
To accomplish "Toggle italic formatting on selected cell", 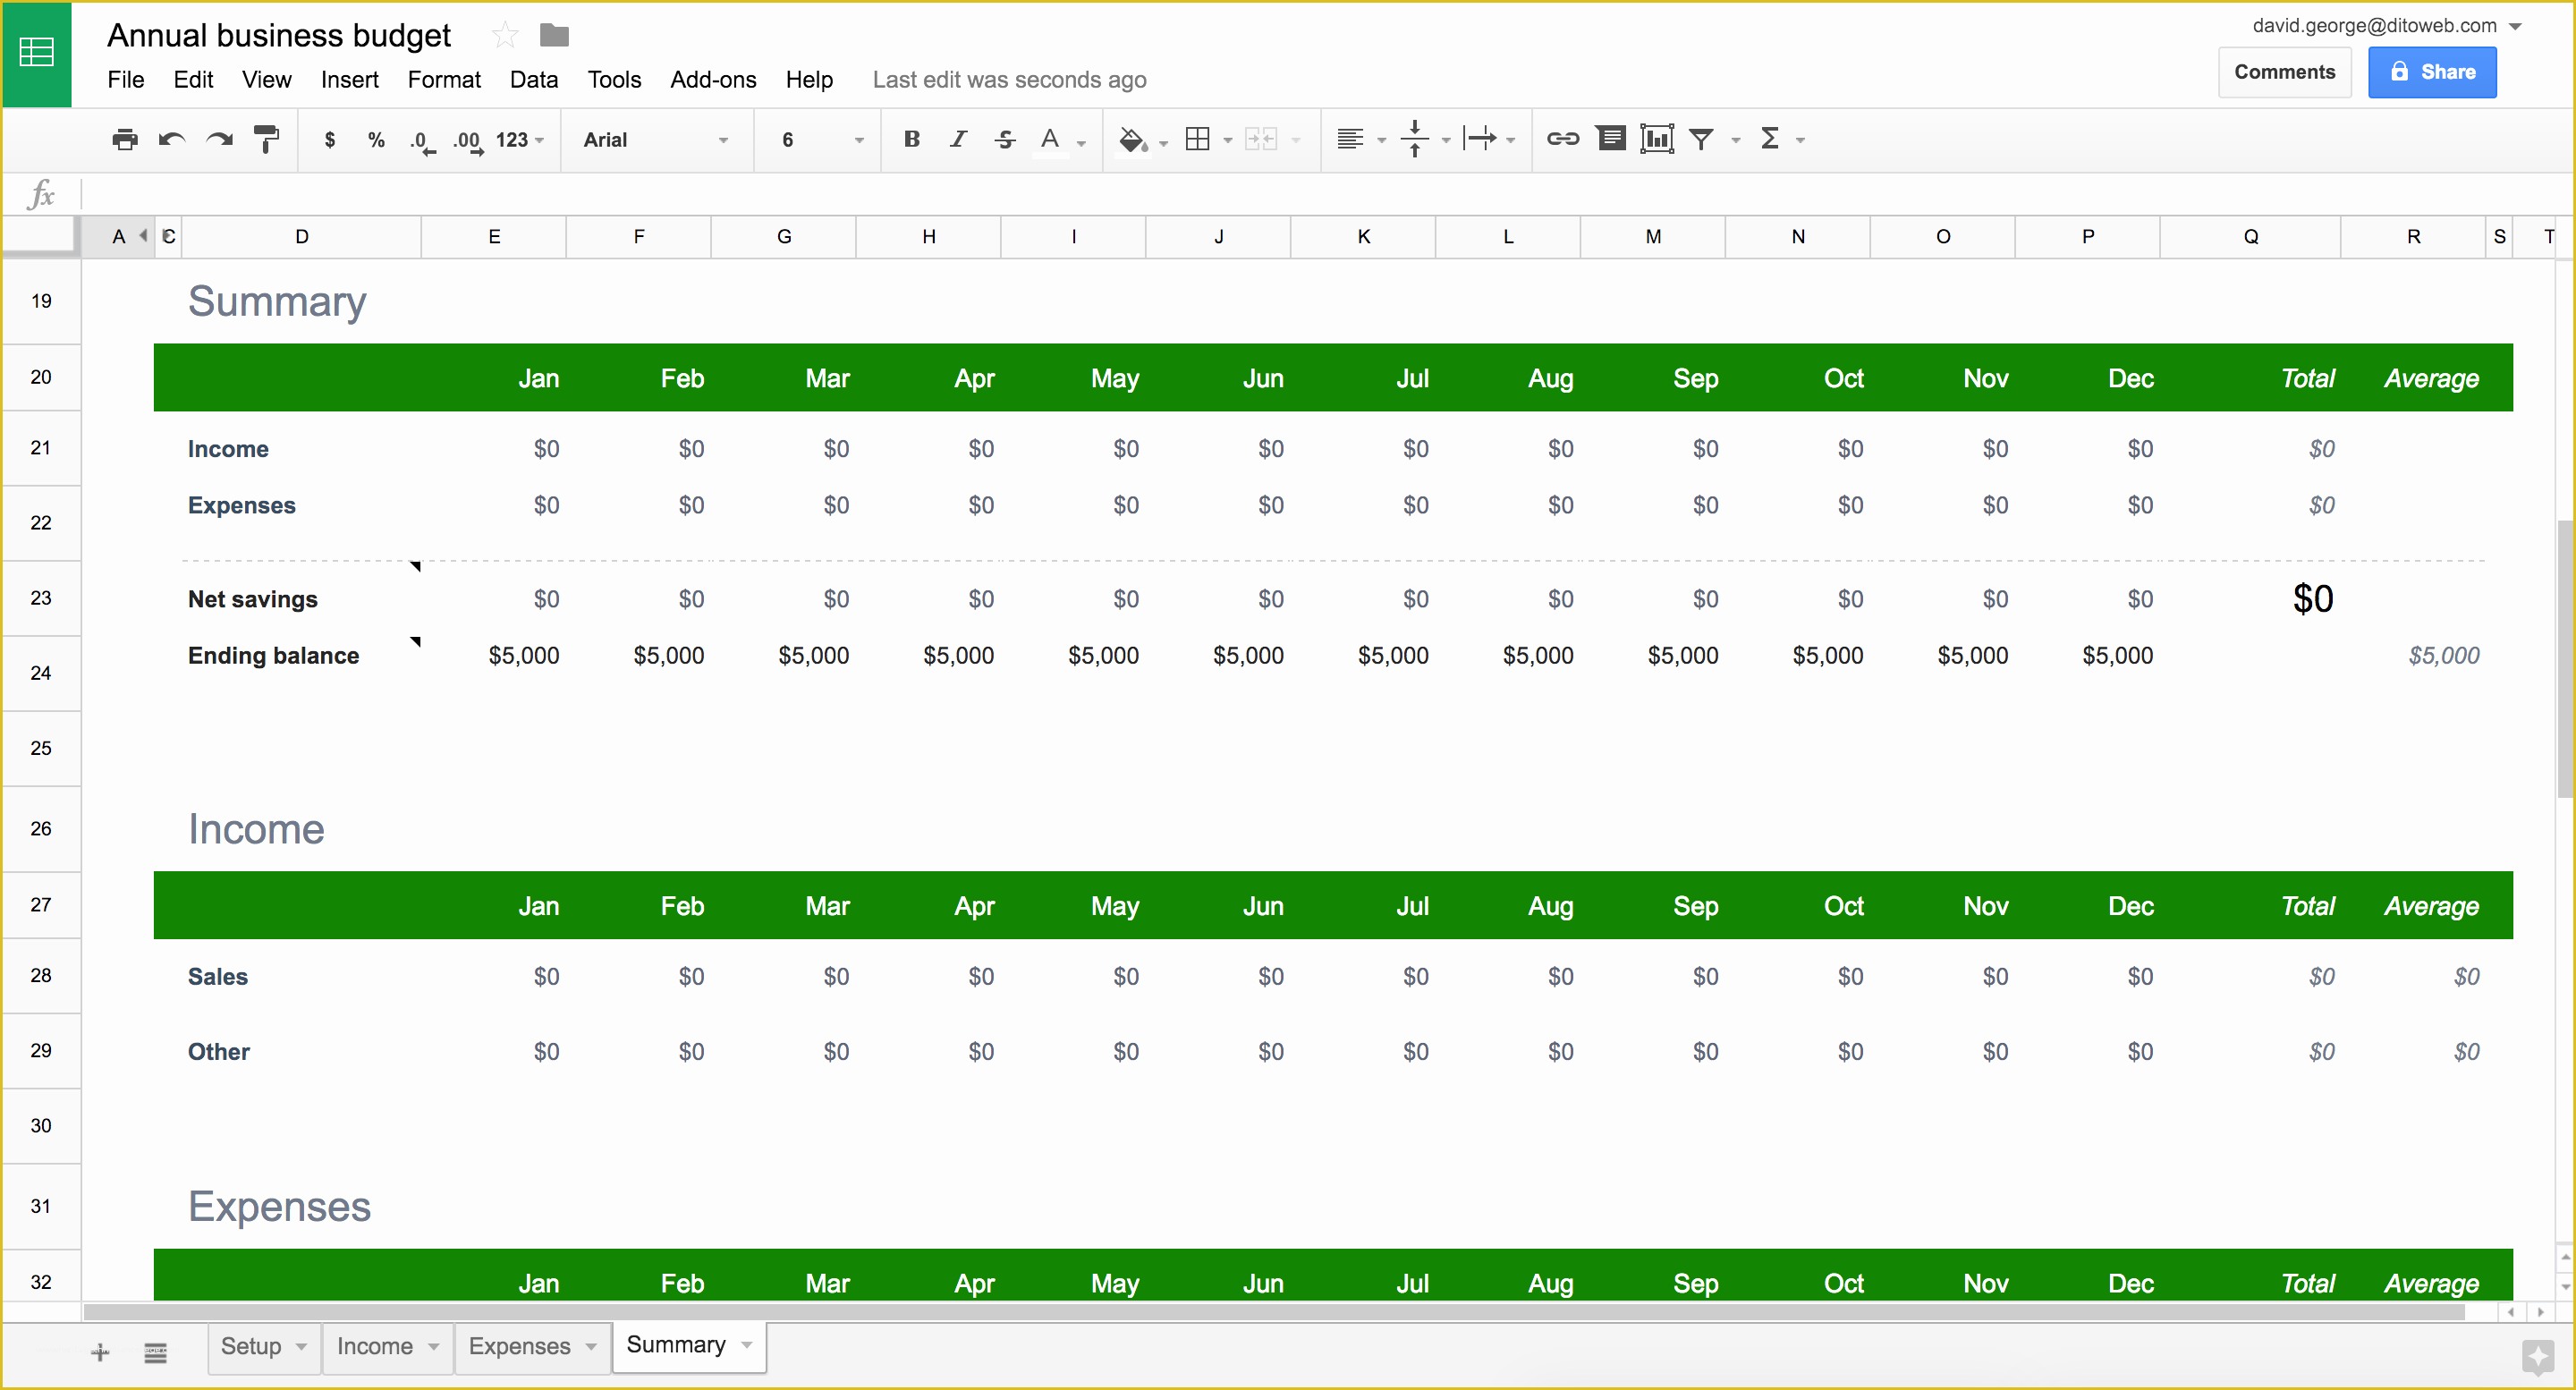I will pyautogui.click(x=953, y=140).
